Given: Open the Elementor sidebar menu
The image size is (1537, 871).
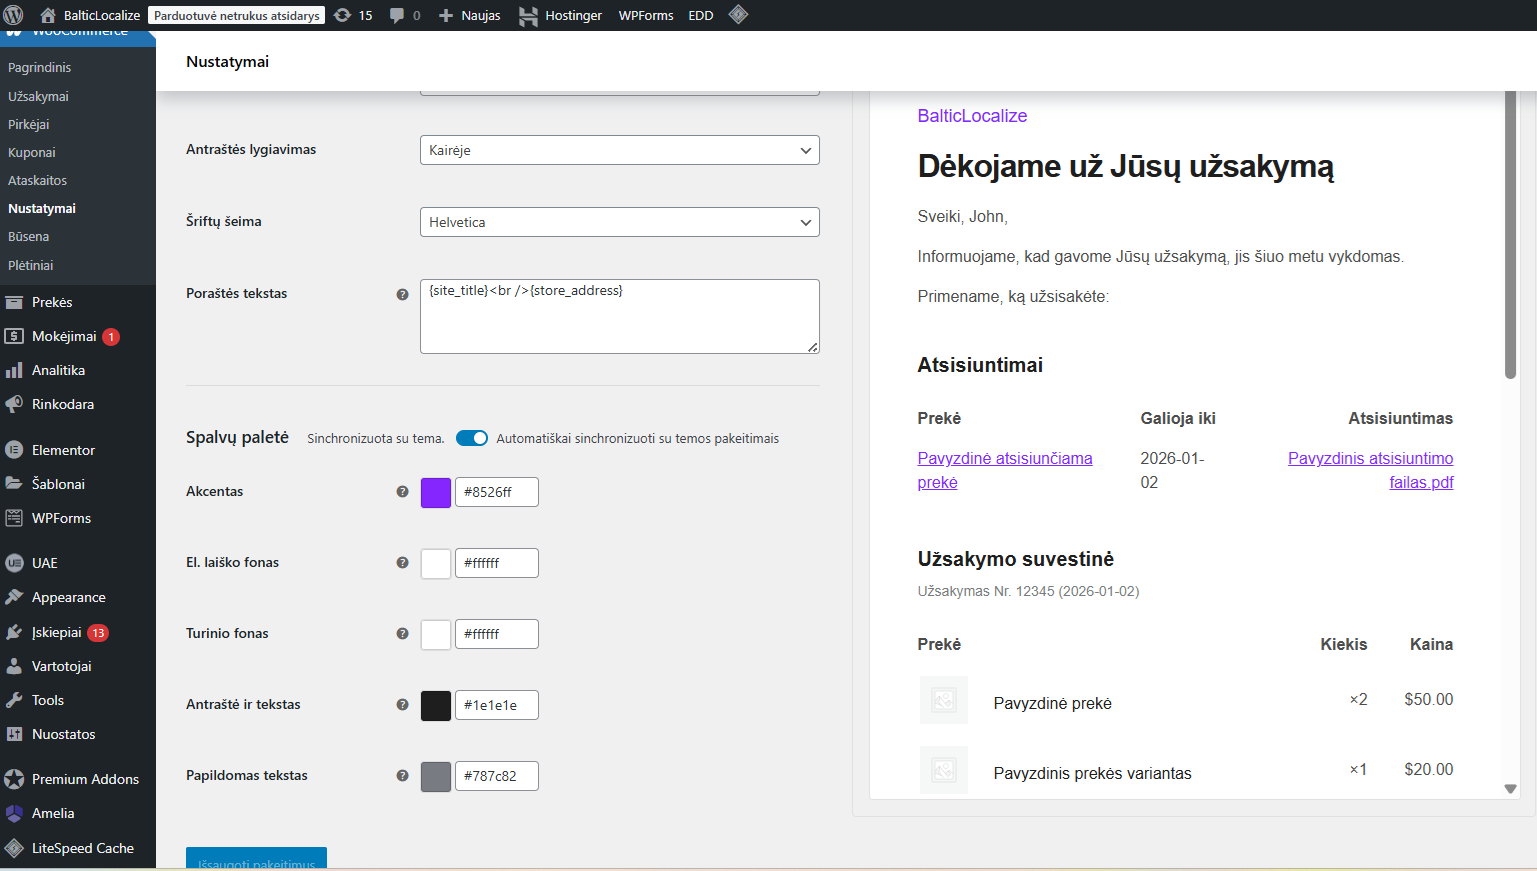Looking at the screenshot, I should pos(63,450).
